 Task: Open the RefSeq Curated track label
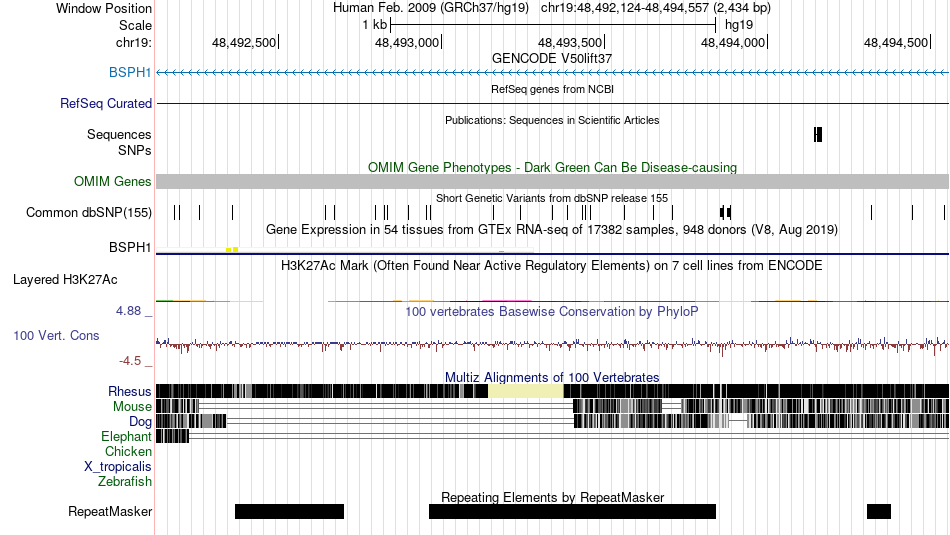(x=106, y=104)
